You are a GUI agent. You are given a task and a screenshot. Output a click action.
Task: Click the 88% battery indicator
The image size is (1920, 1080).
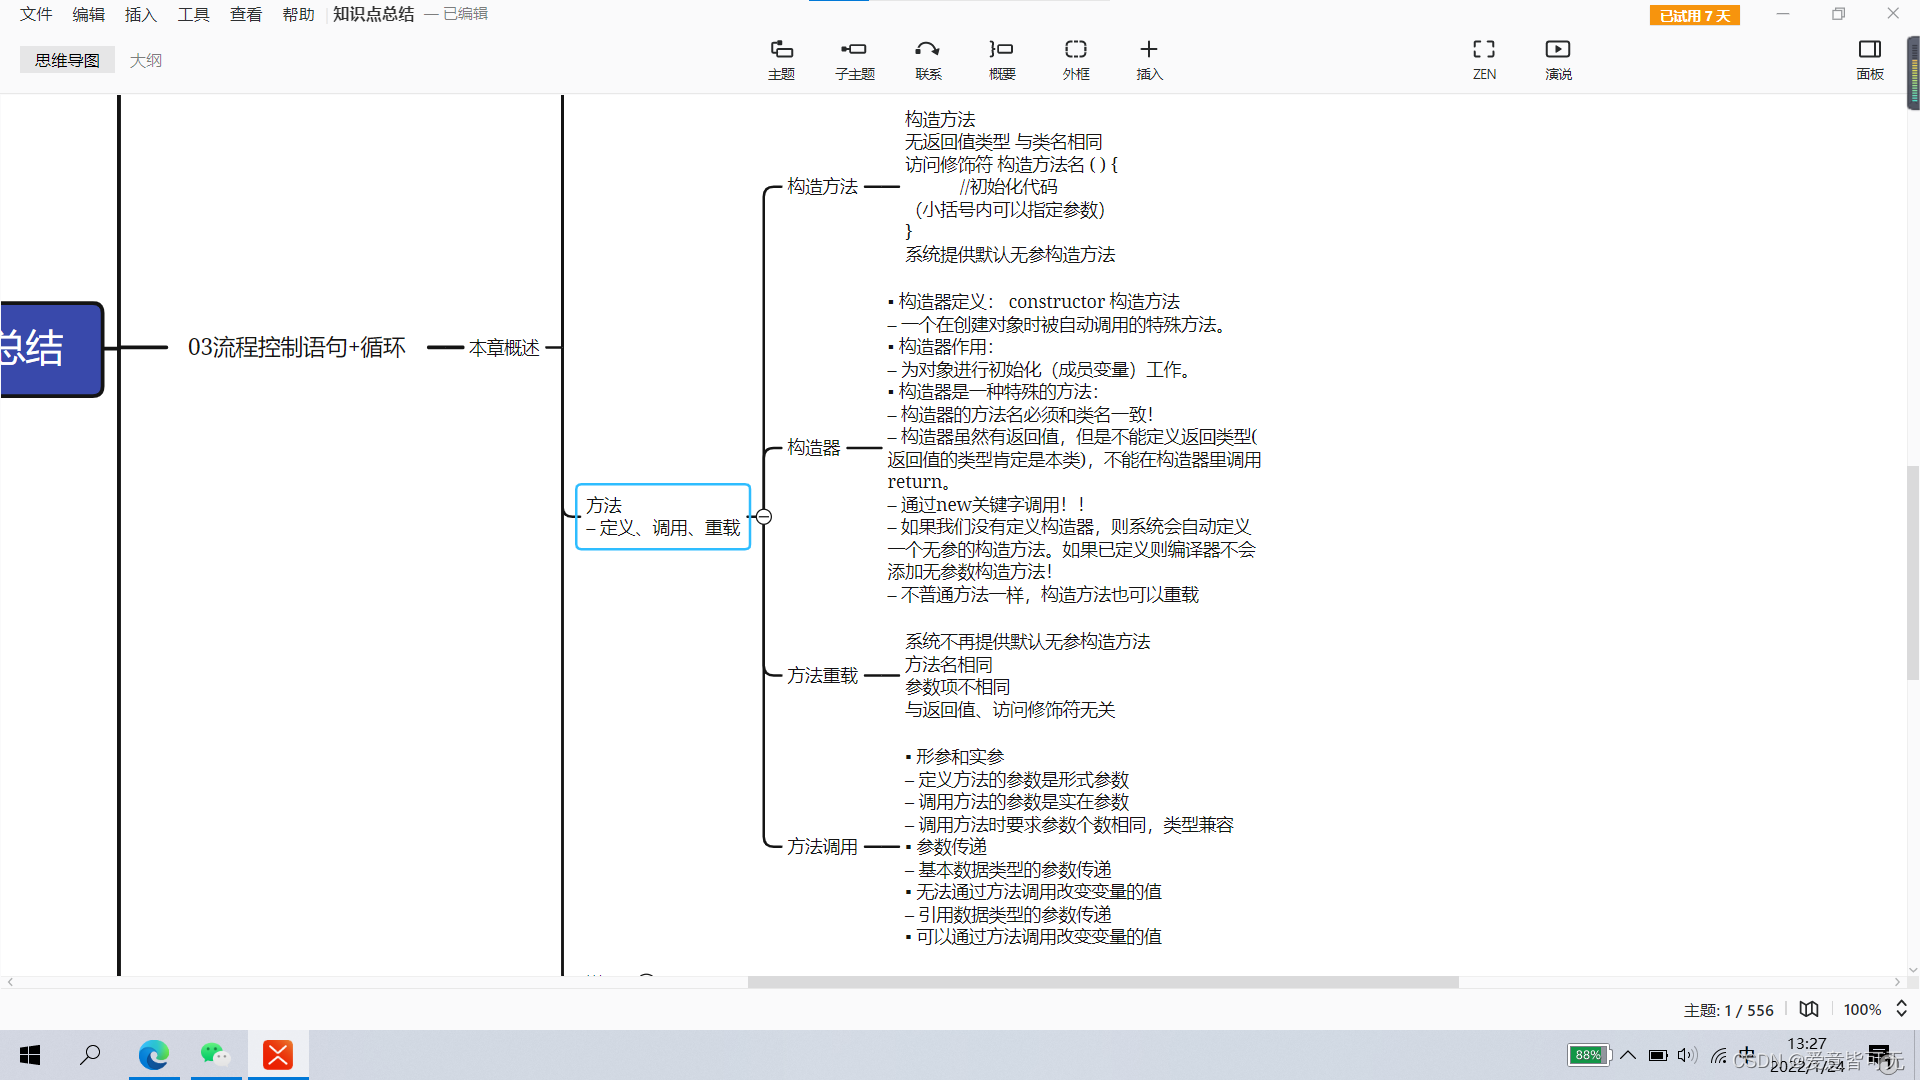1588,1055
